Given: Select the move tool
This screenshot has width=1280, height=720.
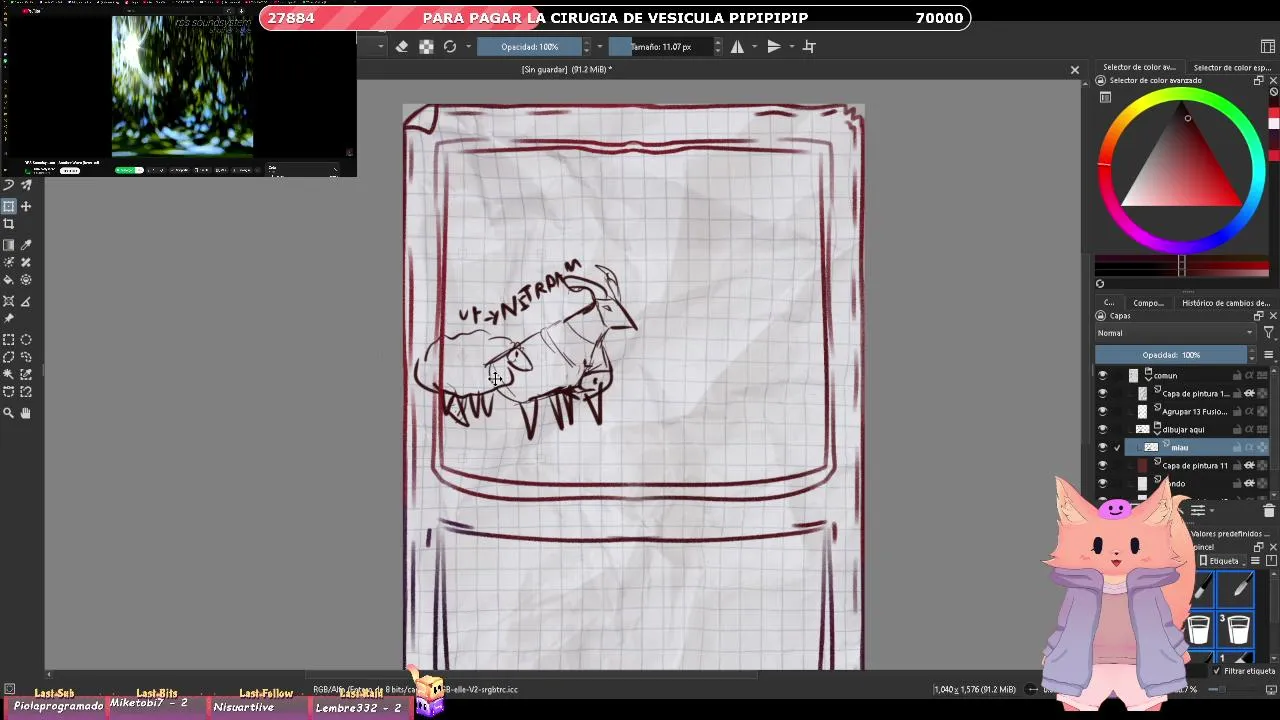Looking at the screenshot, I should [26, 206].
